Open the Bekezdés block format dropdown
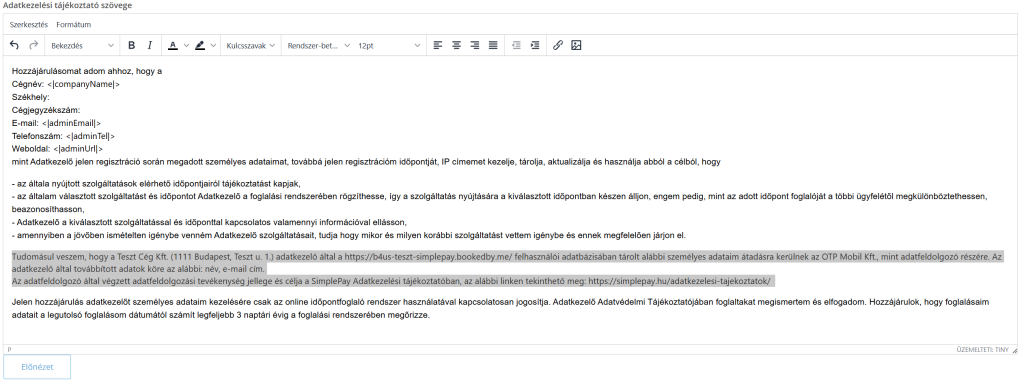 pyautogui.click(x=82, y=46)
